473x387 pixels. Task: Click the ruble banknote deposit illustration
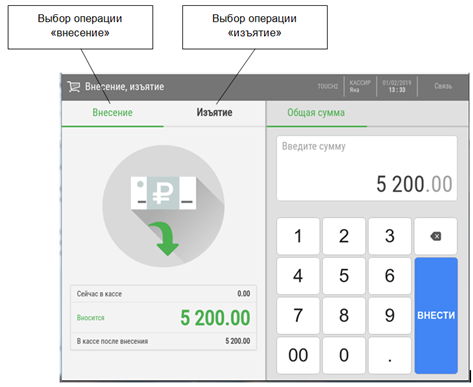[163, 206]
